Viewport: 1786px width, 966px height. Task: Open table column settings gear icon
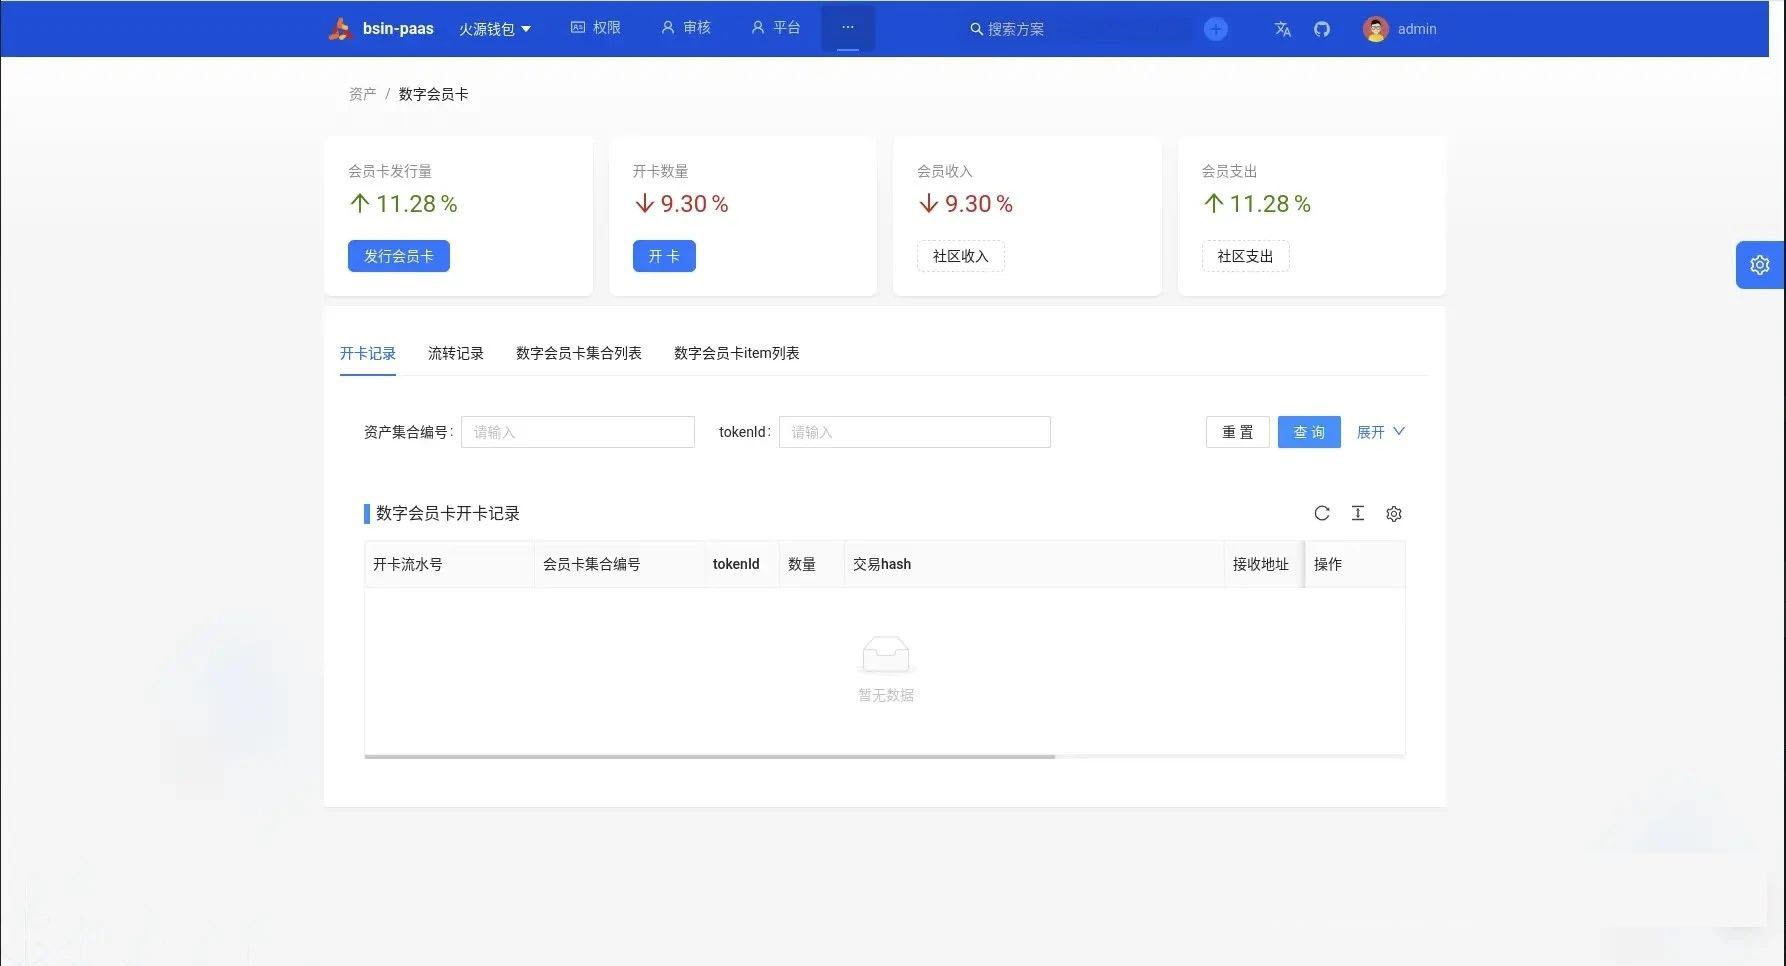click(1393, 513)
